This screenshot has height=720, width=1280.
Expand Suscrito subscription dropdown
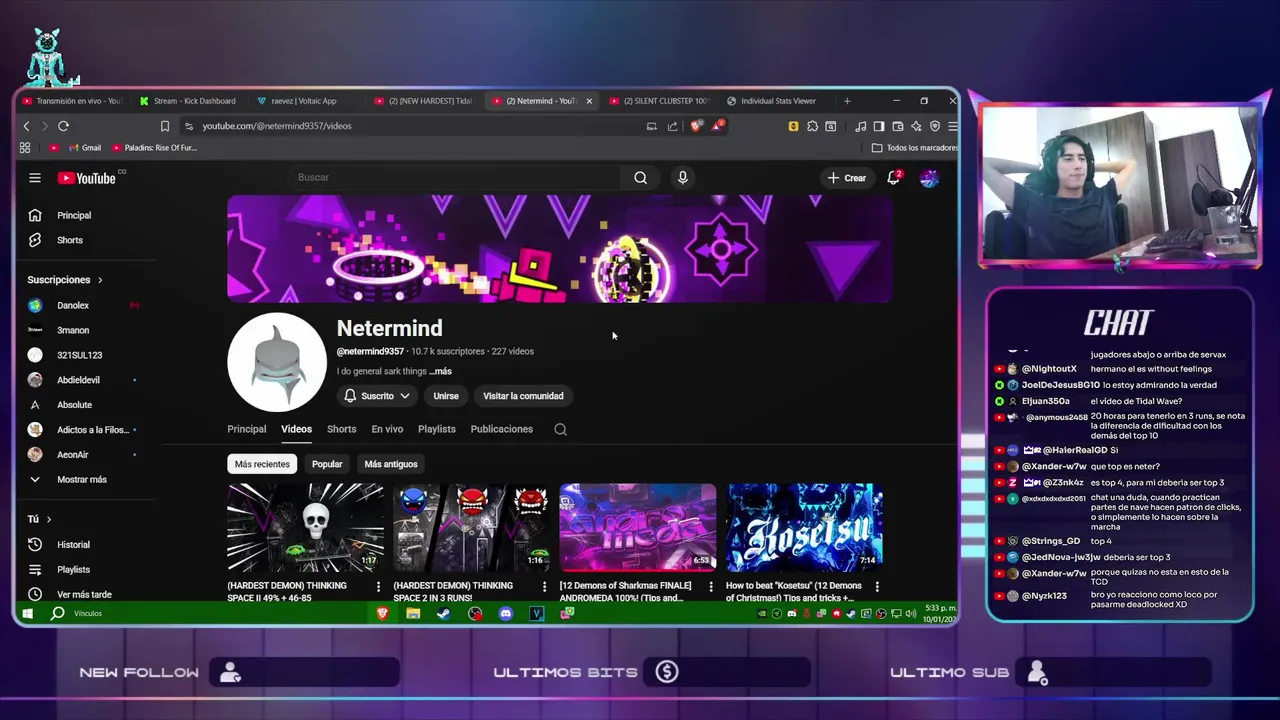point(377,396)
